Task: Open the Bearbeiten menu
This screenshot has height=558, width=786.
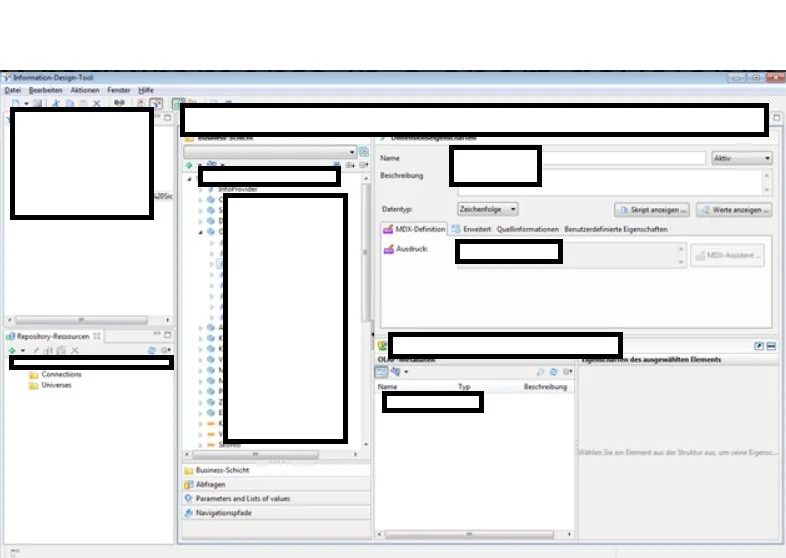Action: 46,90
